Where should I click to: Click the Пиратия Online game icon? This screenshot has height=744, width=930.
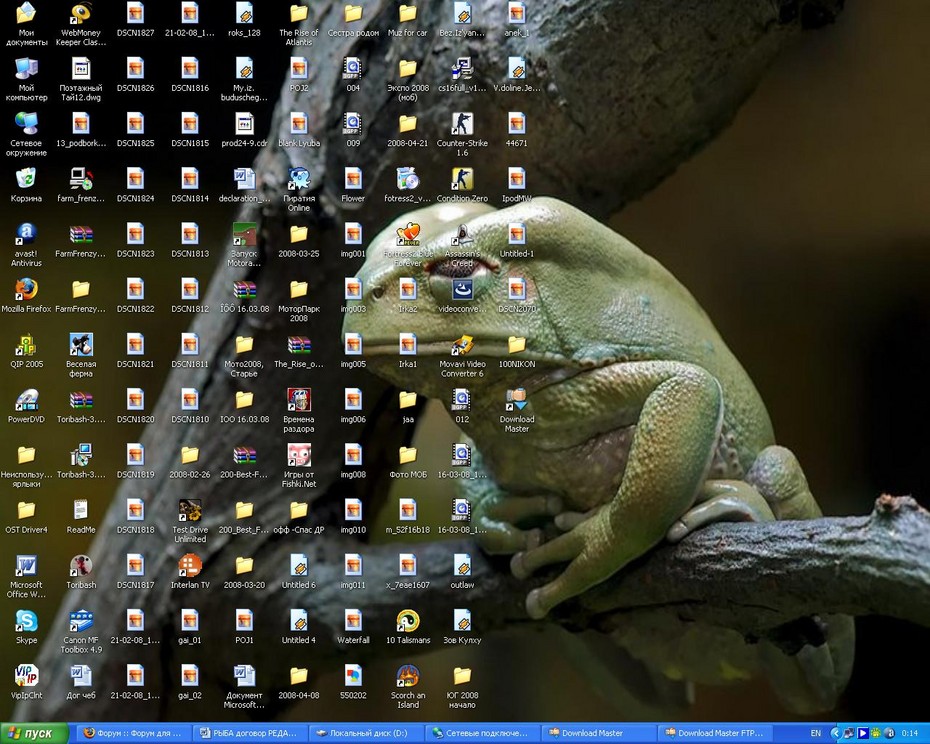pos(299,190)
